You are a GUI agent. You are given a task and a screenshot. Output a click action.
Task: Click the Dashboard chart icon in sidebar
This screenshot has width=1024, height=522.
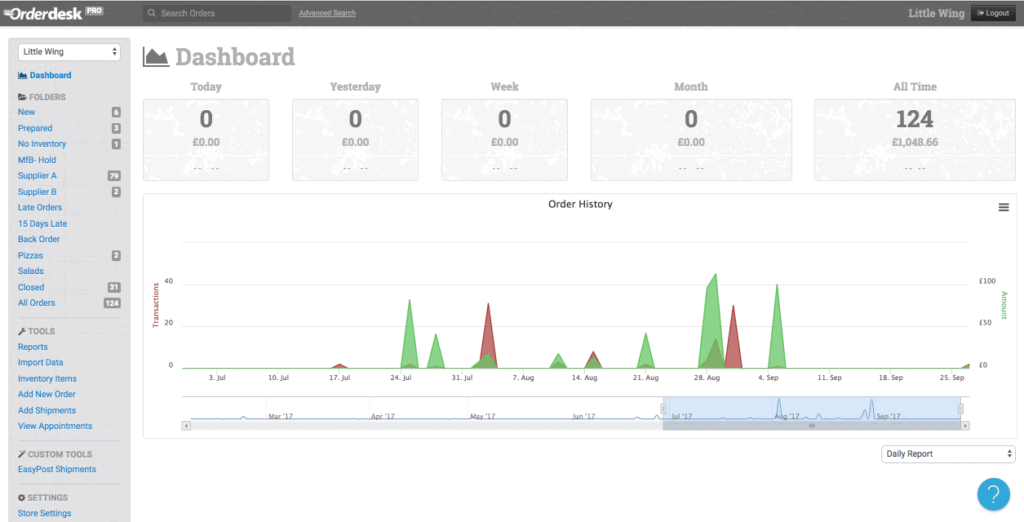[23, 76]
